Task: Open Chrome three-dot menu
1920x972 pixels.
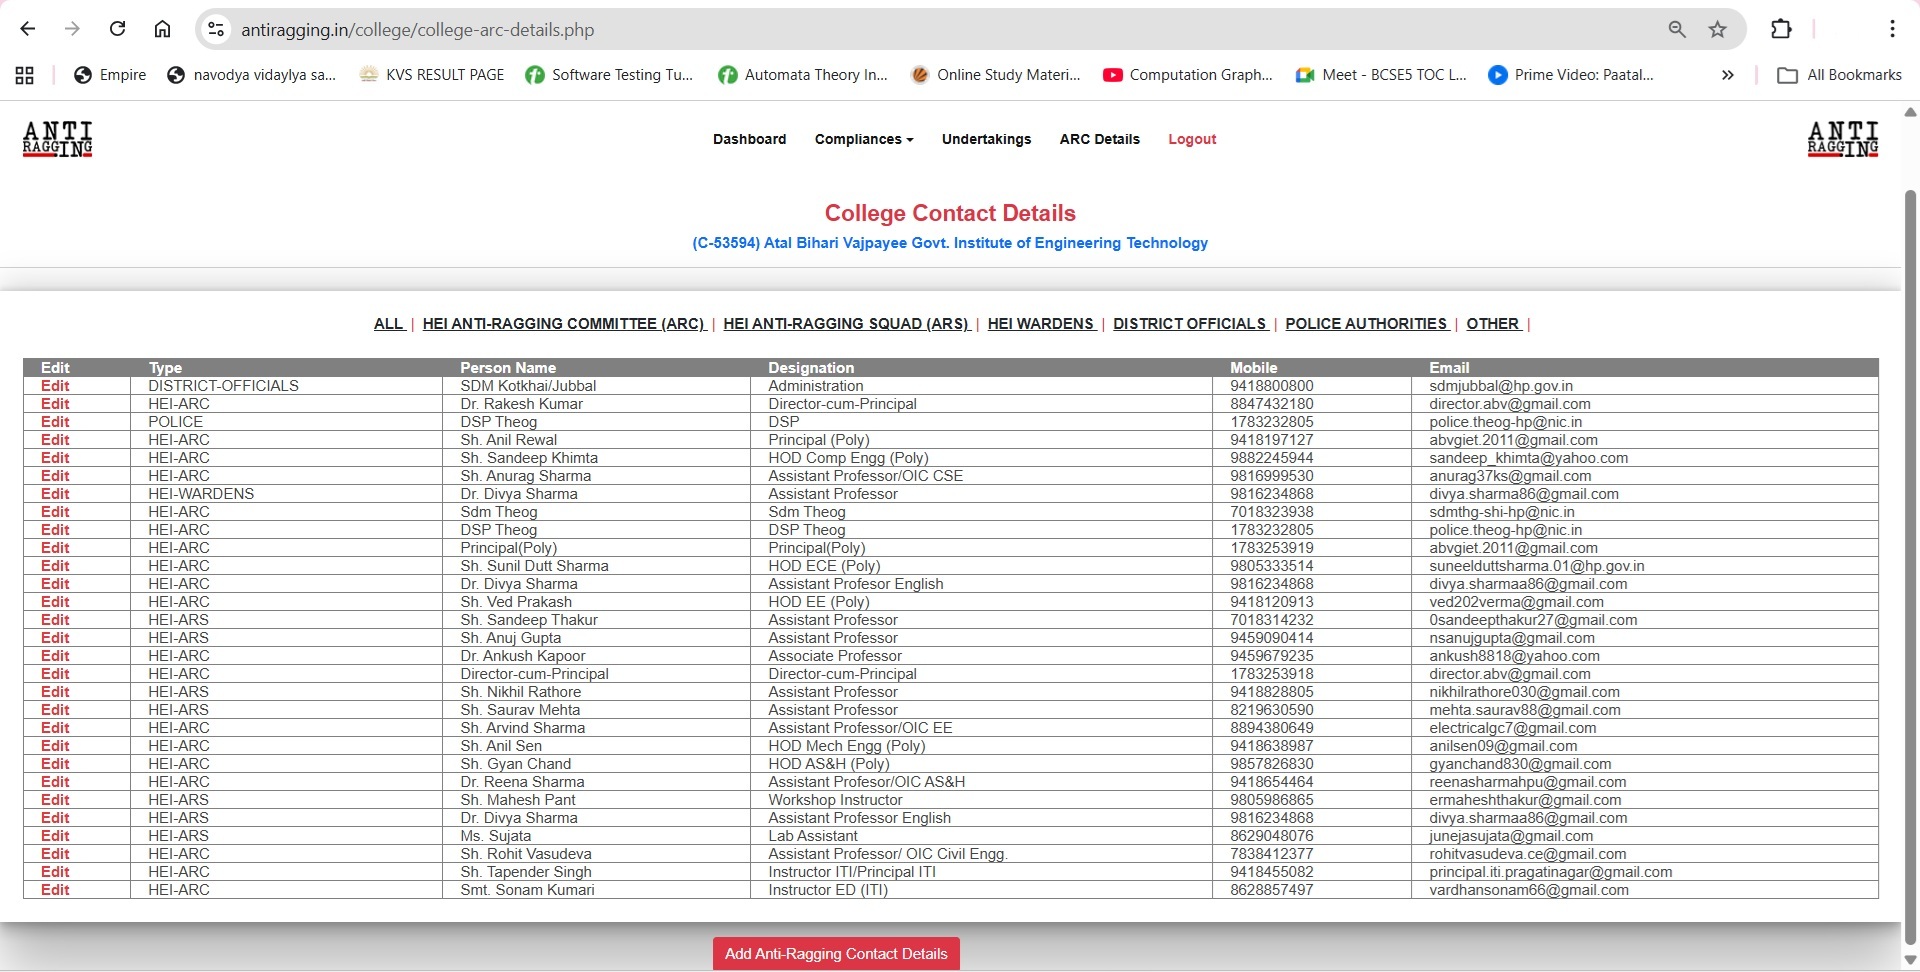Action: [x=1892, y=29]
